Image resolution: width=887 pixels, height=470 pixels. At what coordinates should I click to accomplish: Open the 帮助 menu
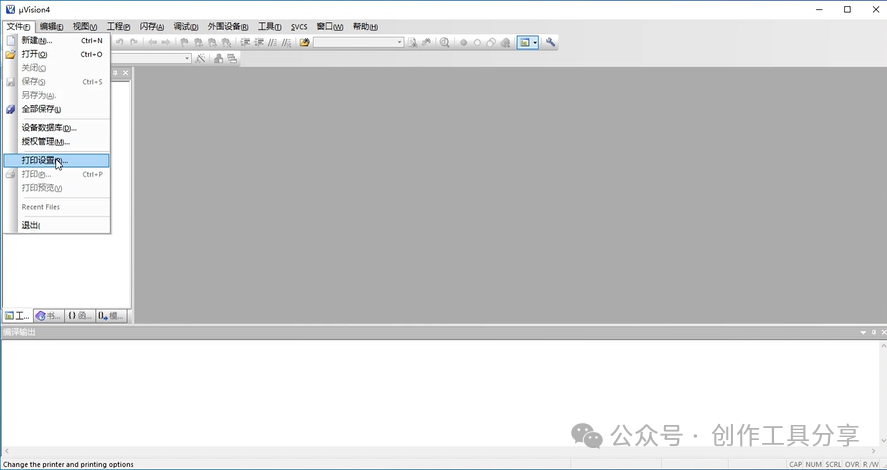[x=365, y=27]
